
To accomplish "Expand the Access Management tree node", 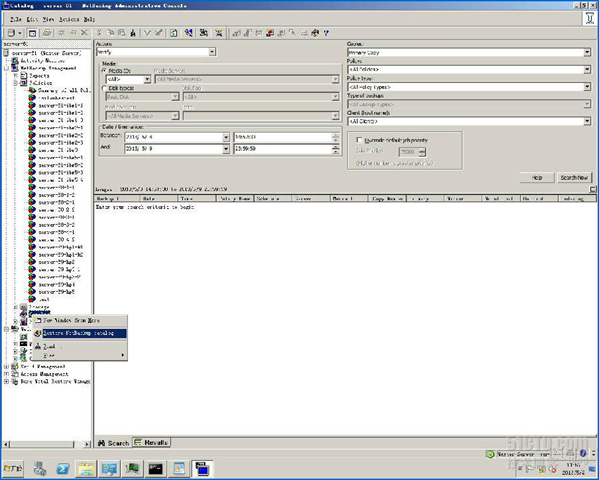I will coord(6,374).
